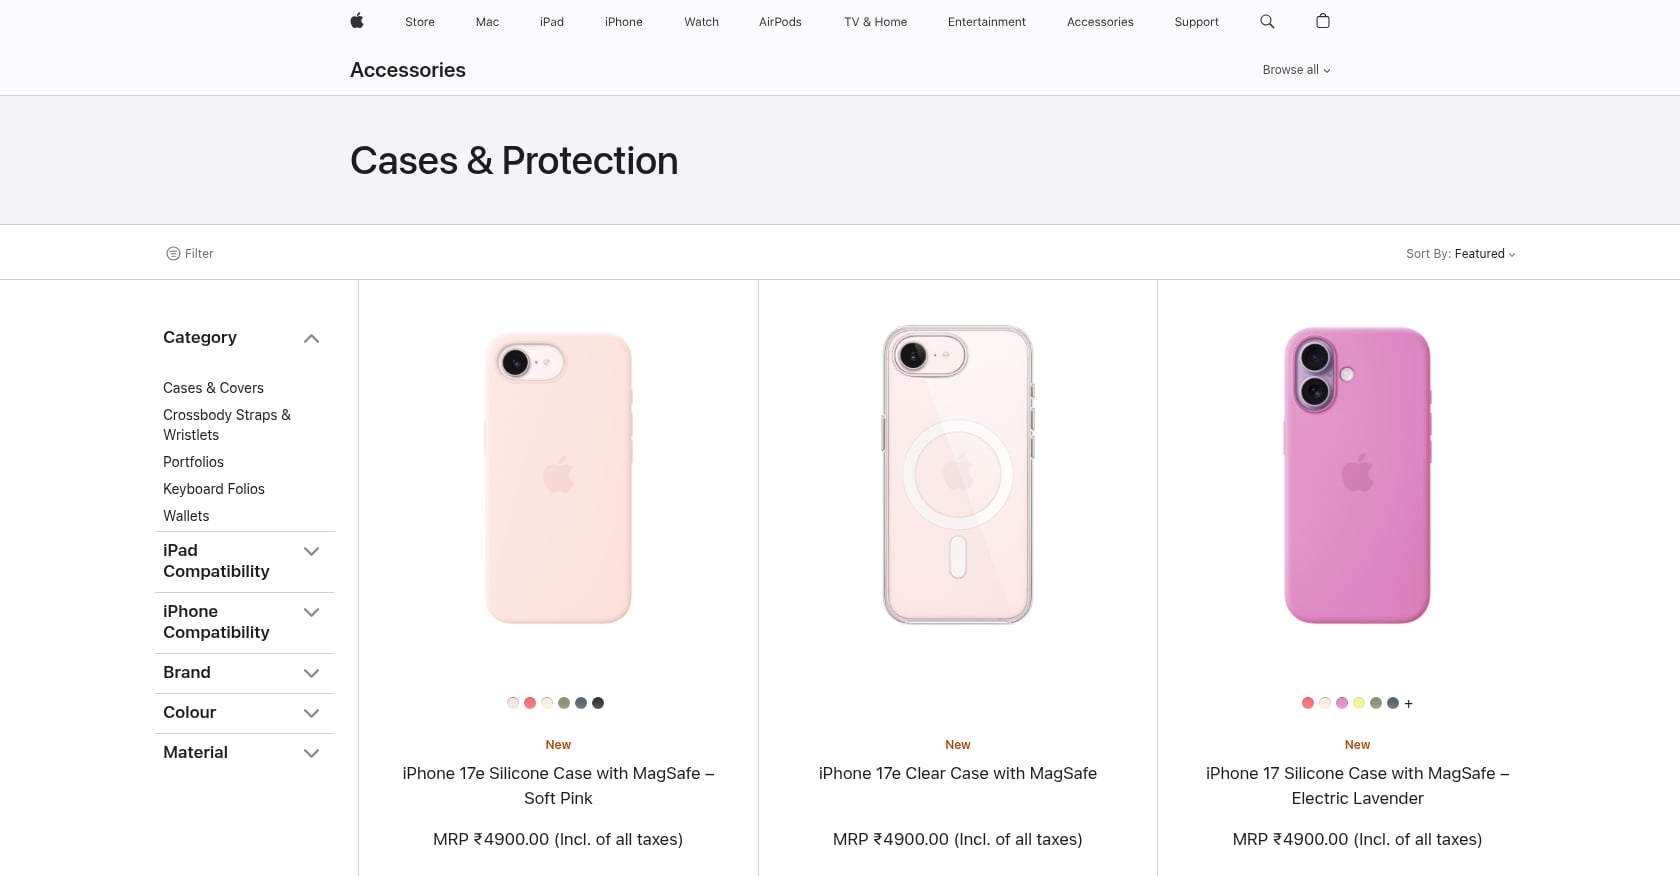Select Wallets category link
The image size is (1680, 876).
186,516
